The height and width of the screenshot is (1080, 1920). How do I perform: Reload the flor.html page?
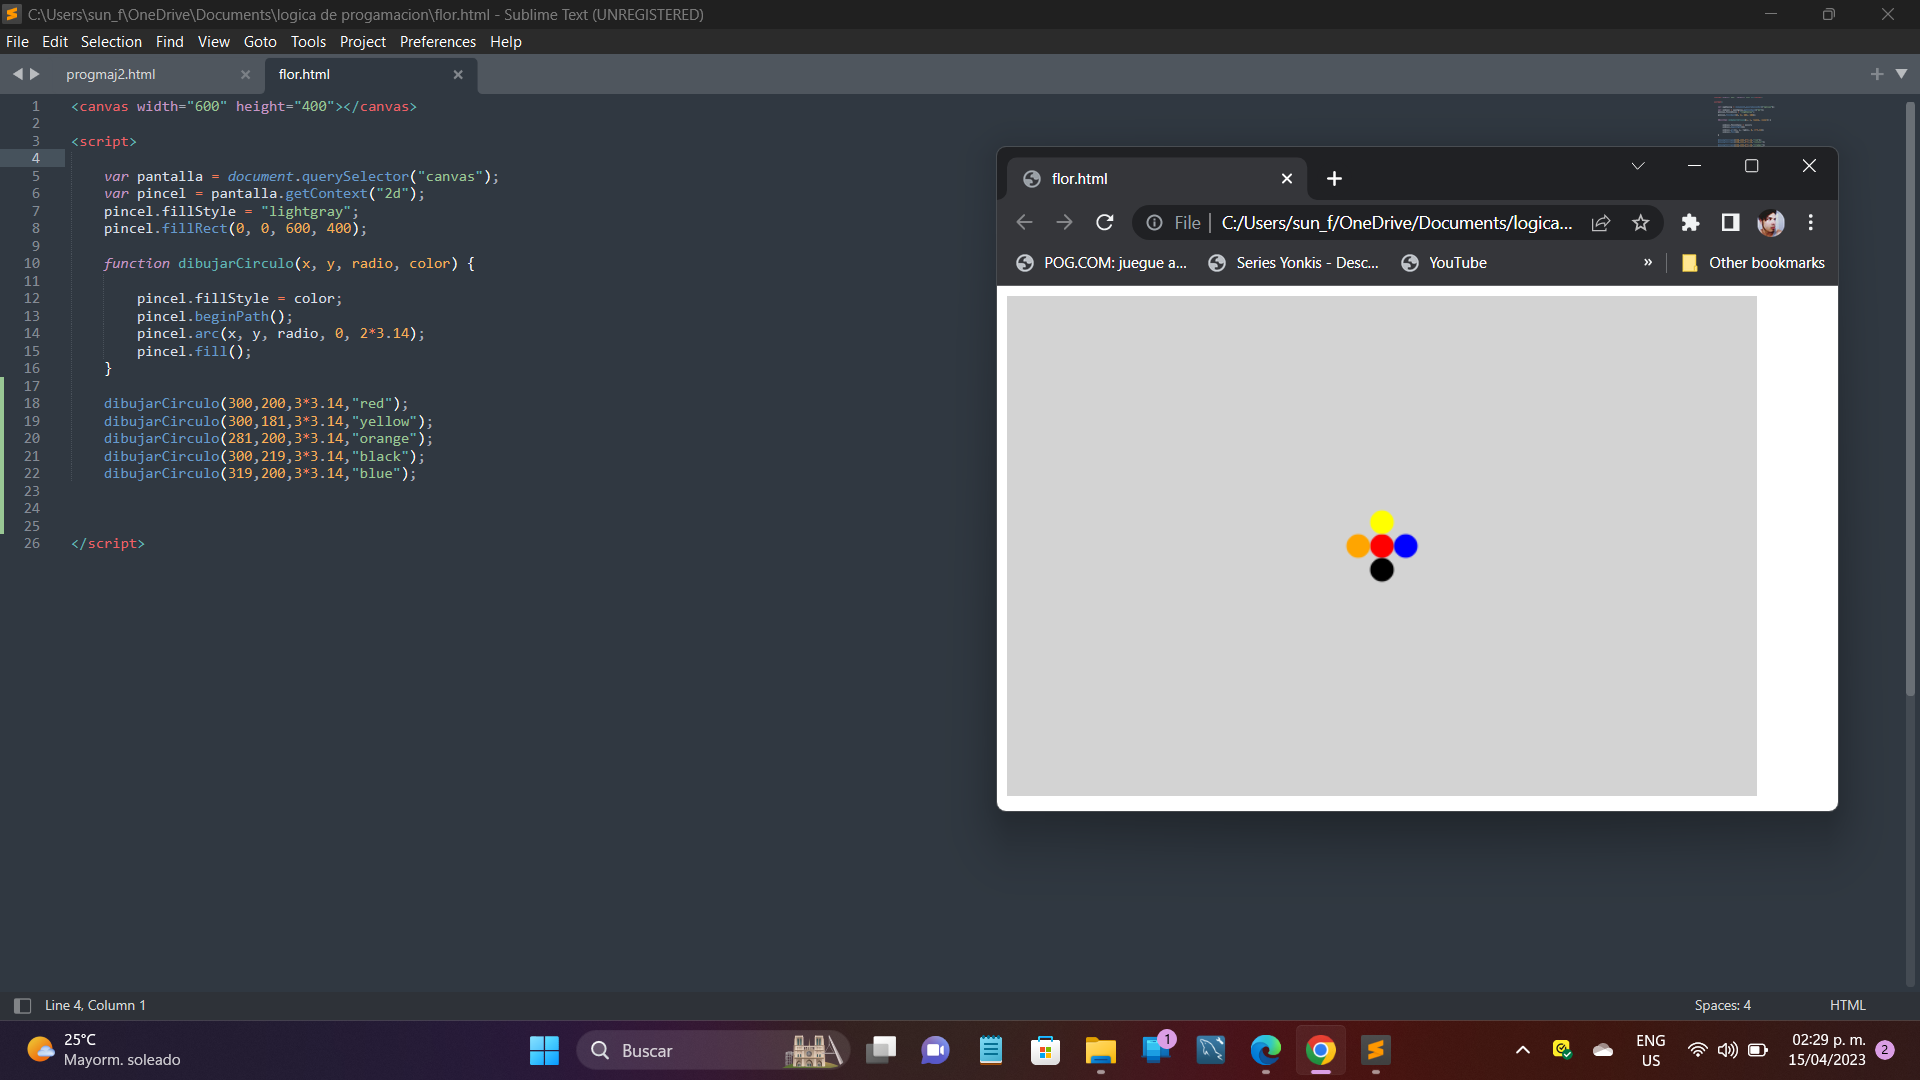(1104, 223)
